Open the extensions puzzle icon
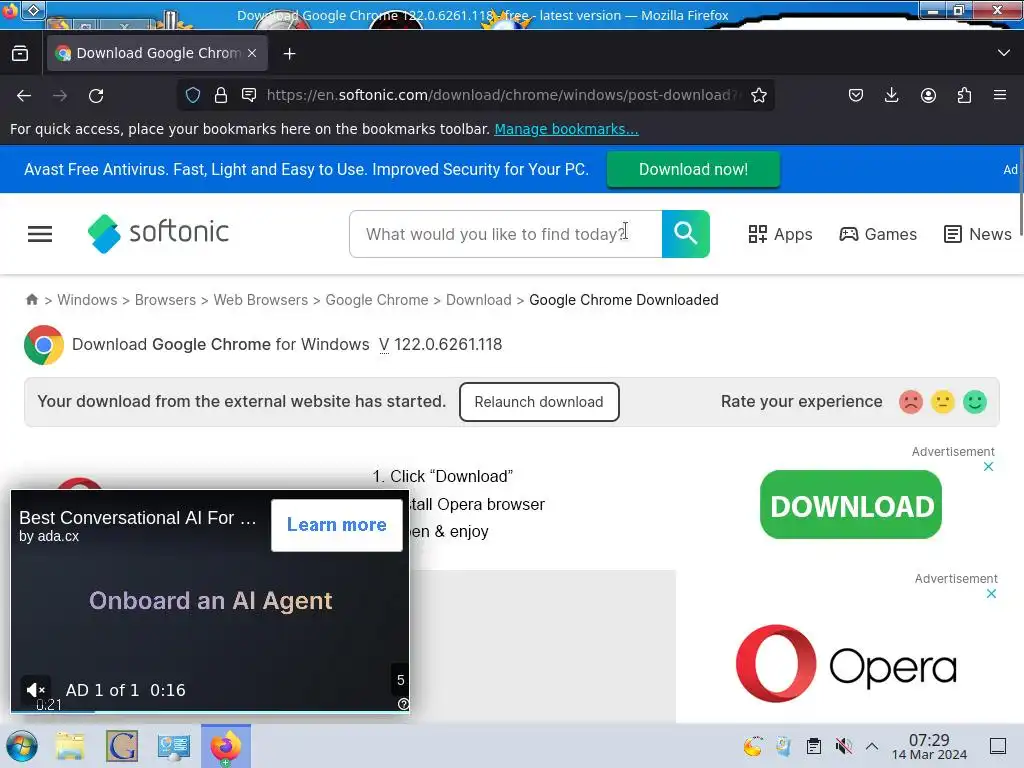Viewport: 1024px width, 768px height. click(964, 95)
